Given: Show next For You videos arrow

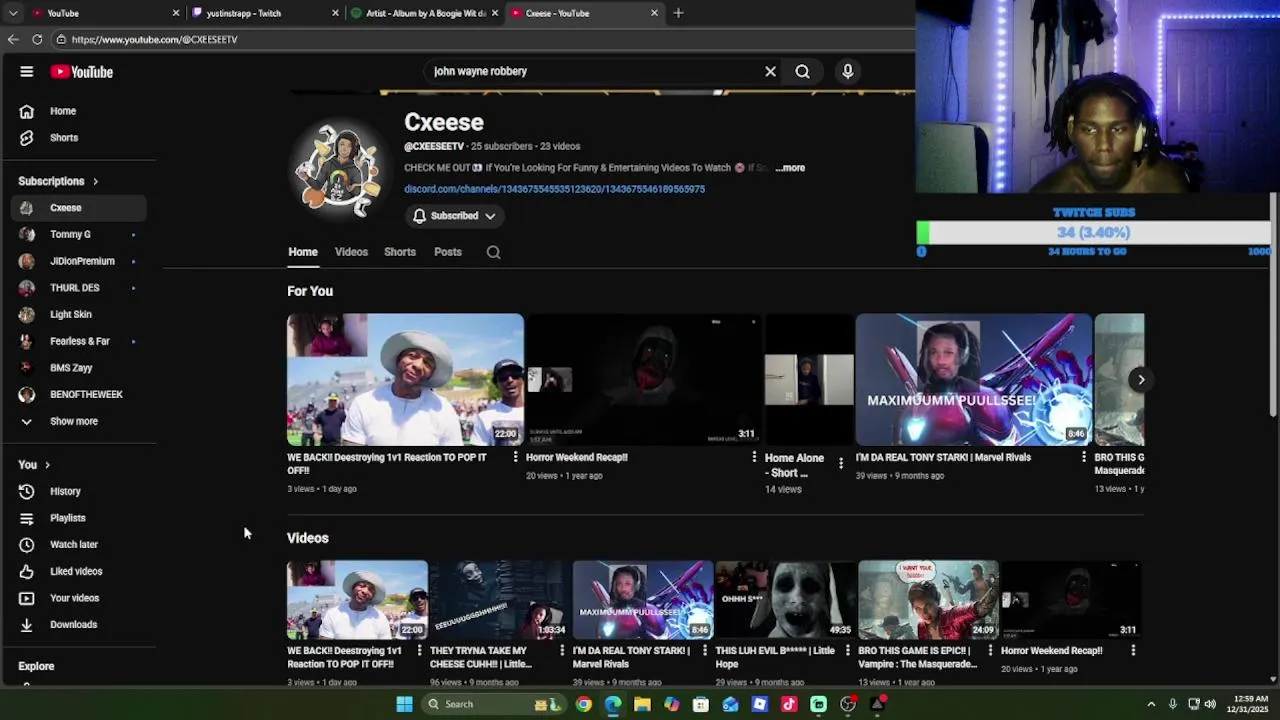Looking at the screenshot, I should 1141,379.
